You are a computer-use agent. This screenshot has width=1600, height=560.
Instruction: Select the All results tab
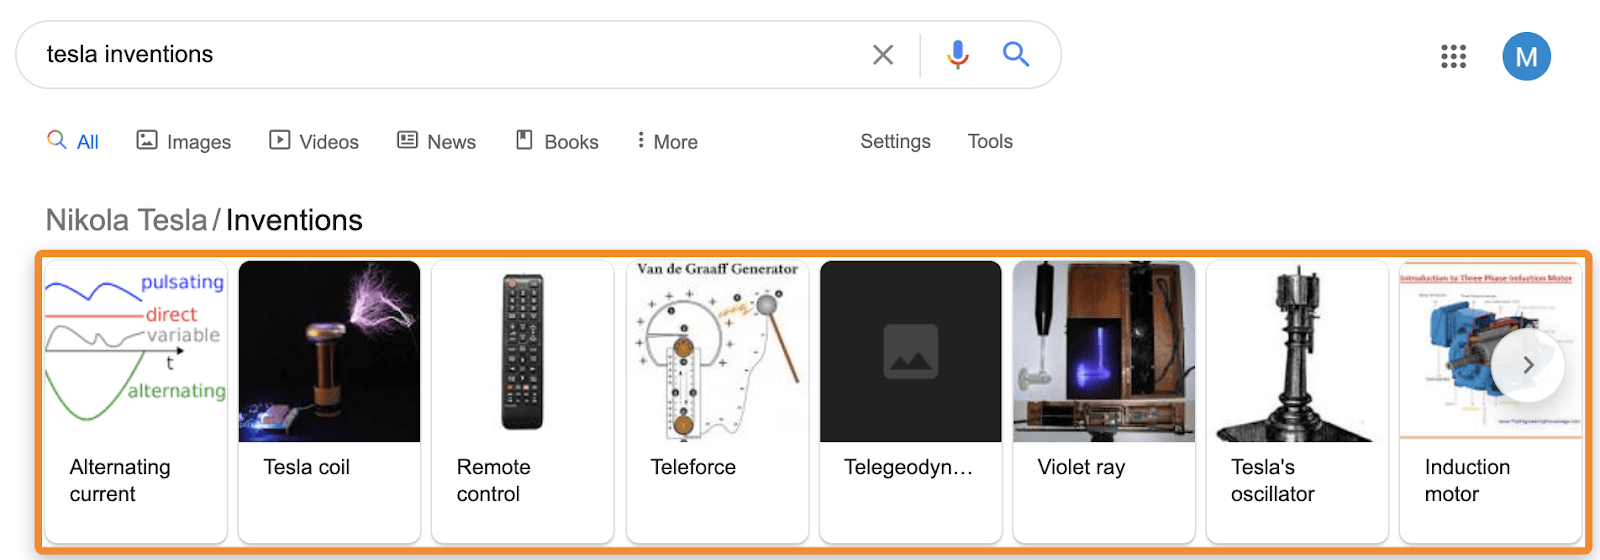point(74,142)
